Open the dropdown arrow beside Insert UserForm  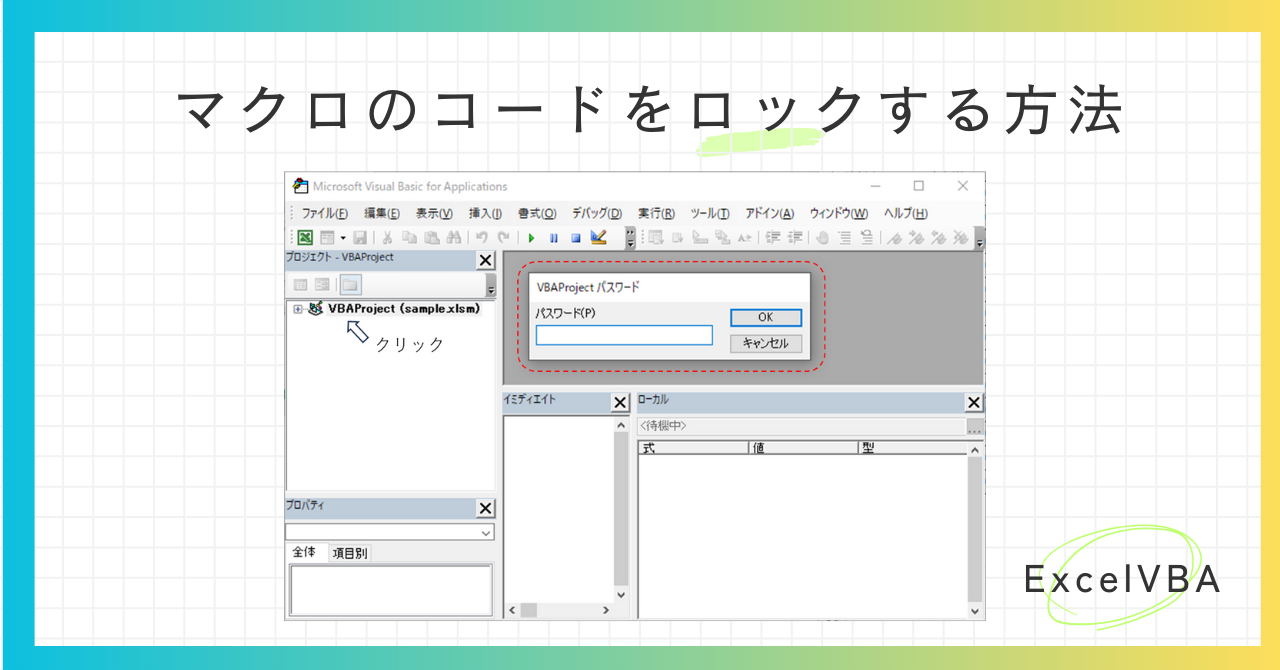[343, 238]
